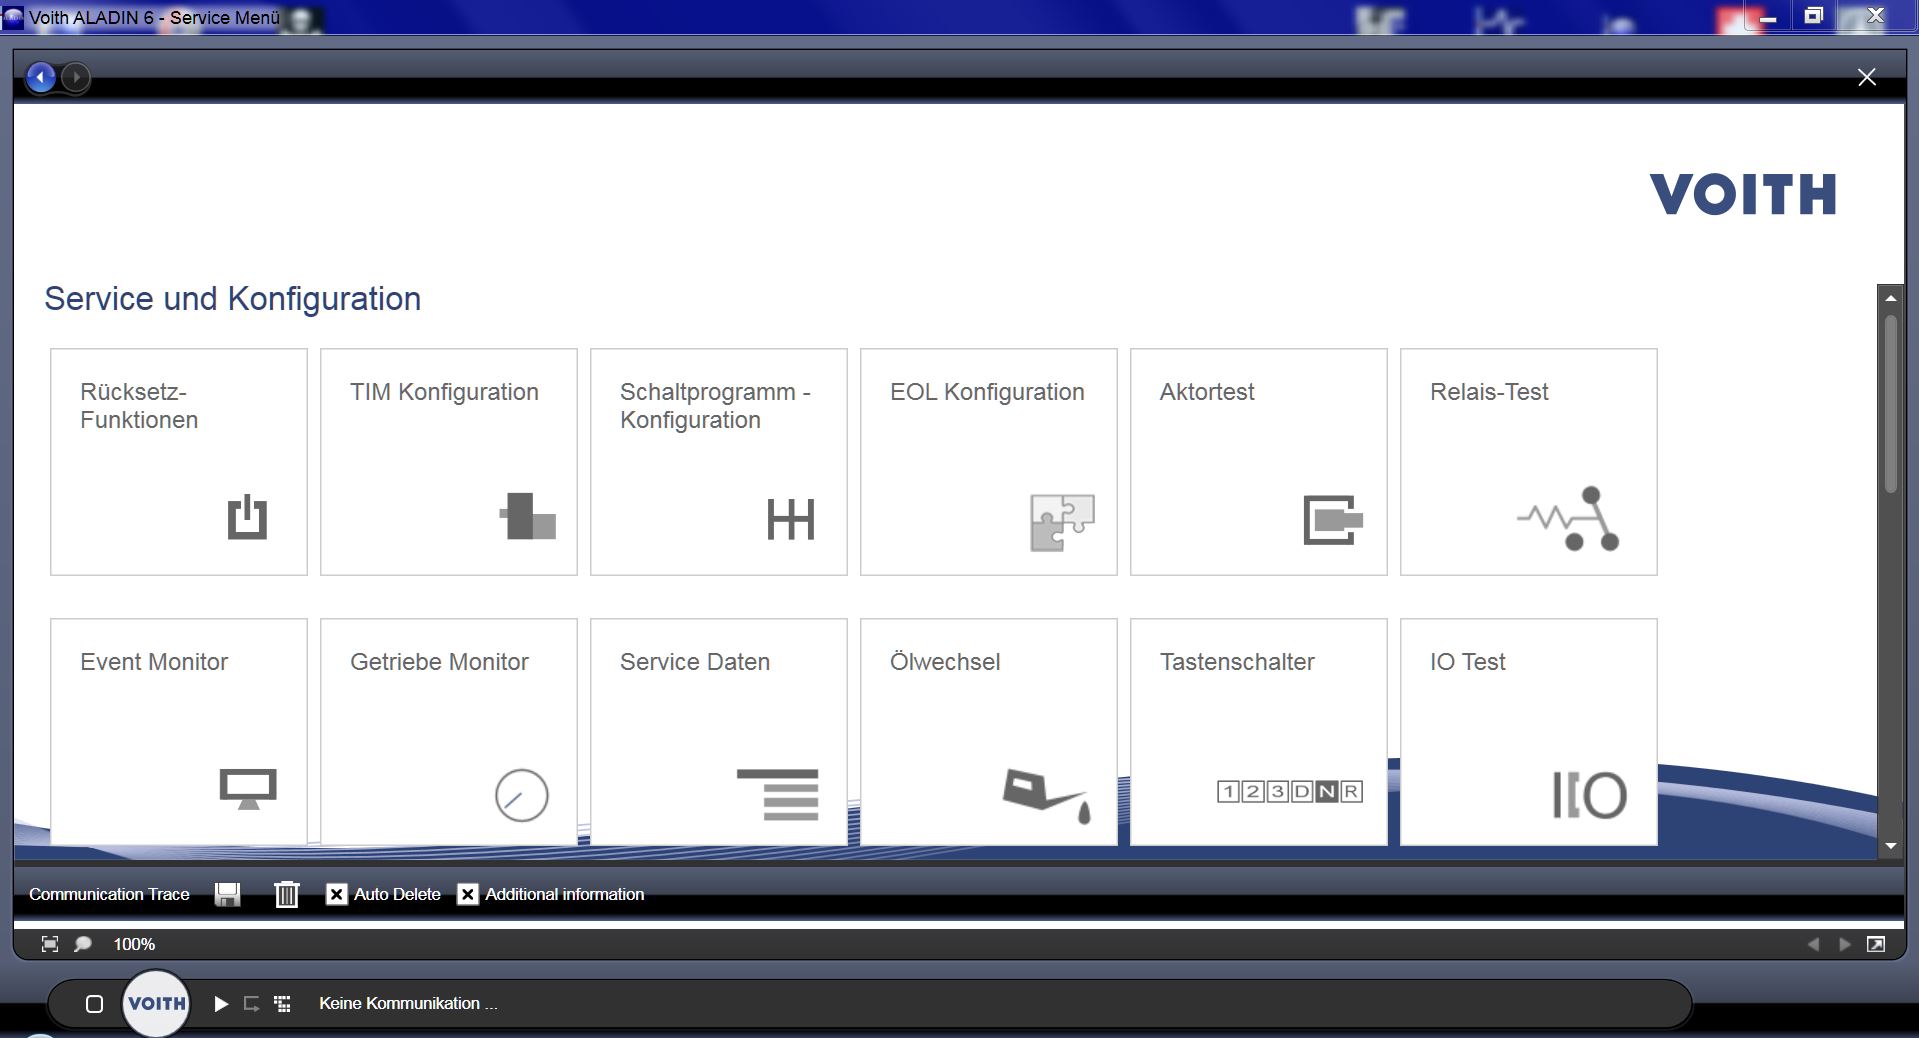Click the play button in bottom bar
Screen dimensions: 1919x1038
click(221, 1004)
